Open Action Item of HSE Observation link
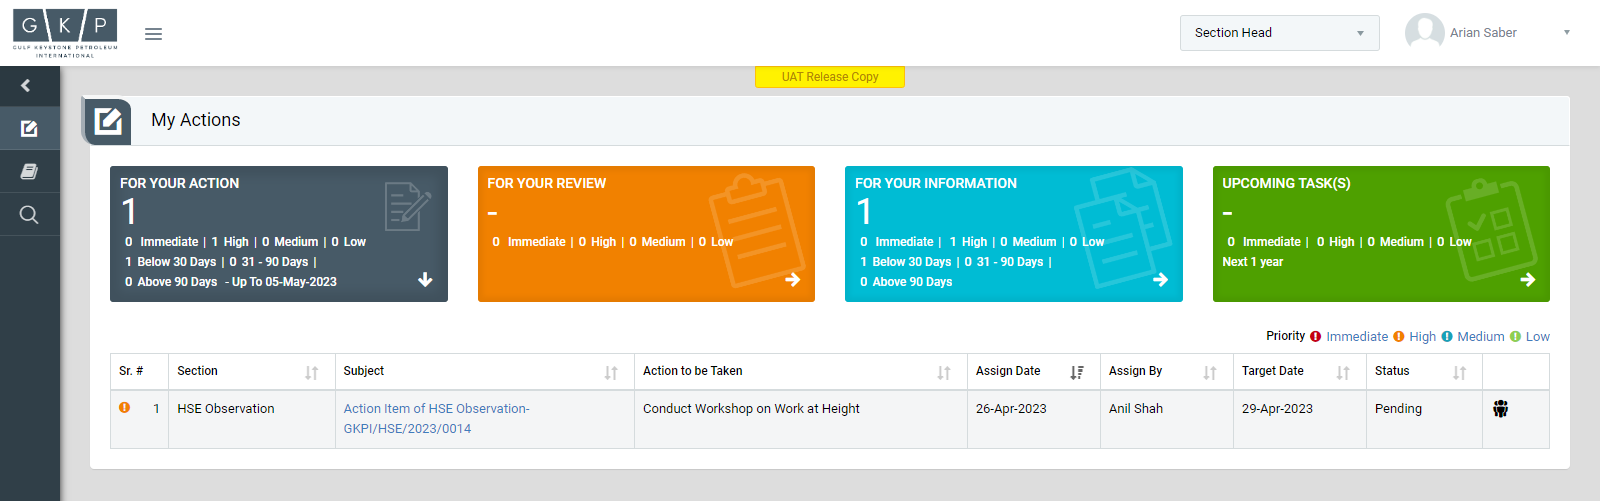This screenshot has width=1600, height=501. point(437,418)
